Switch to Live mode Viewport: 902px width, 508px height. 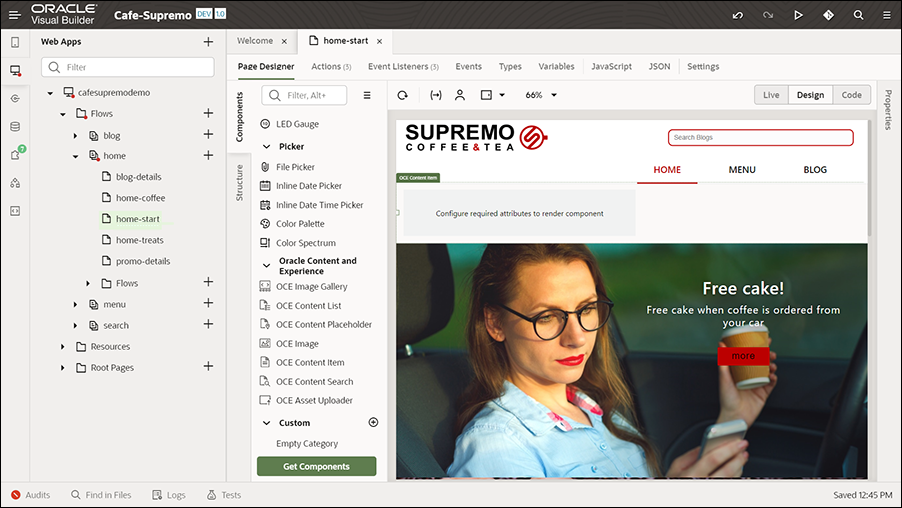click(x=771, y=95)
